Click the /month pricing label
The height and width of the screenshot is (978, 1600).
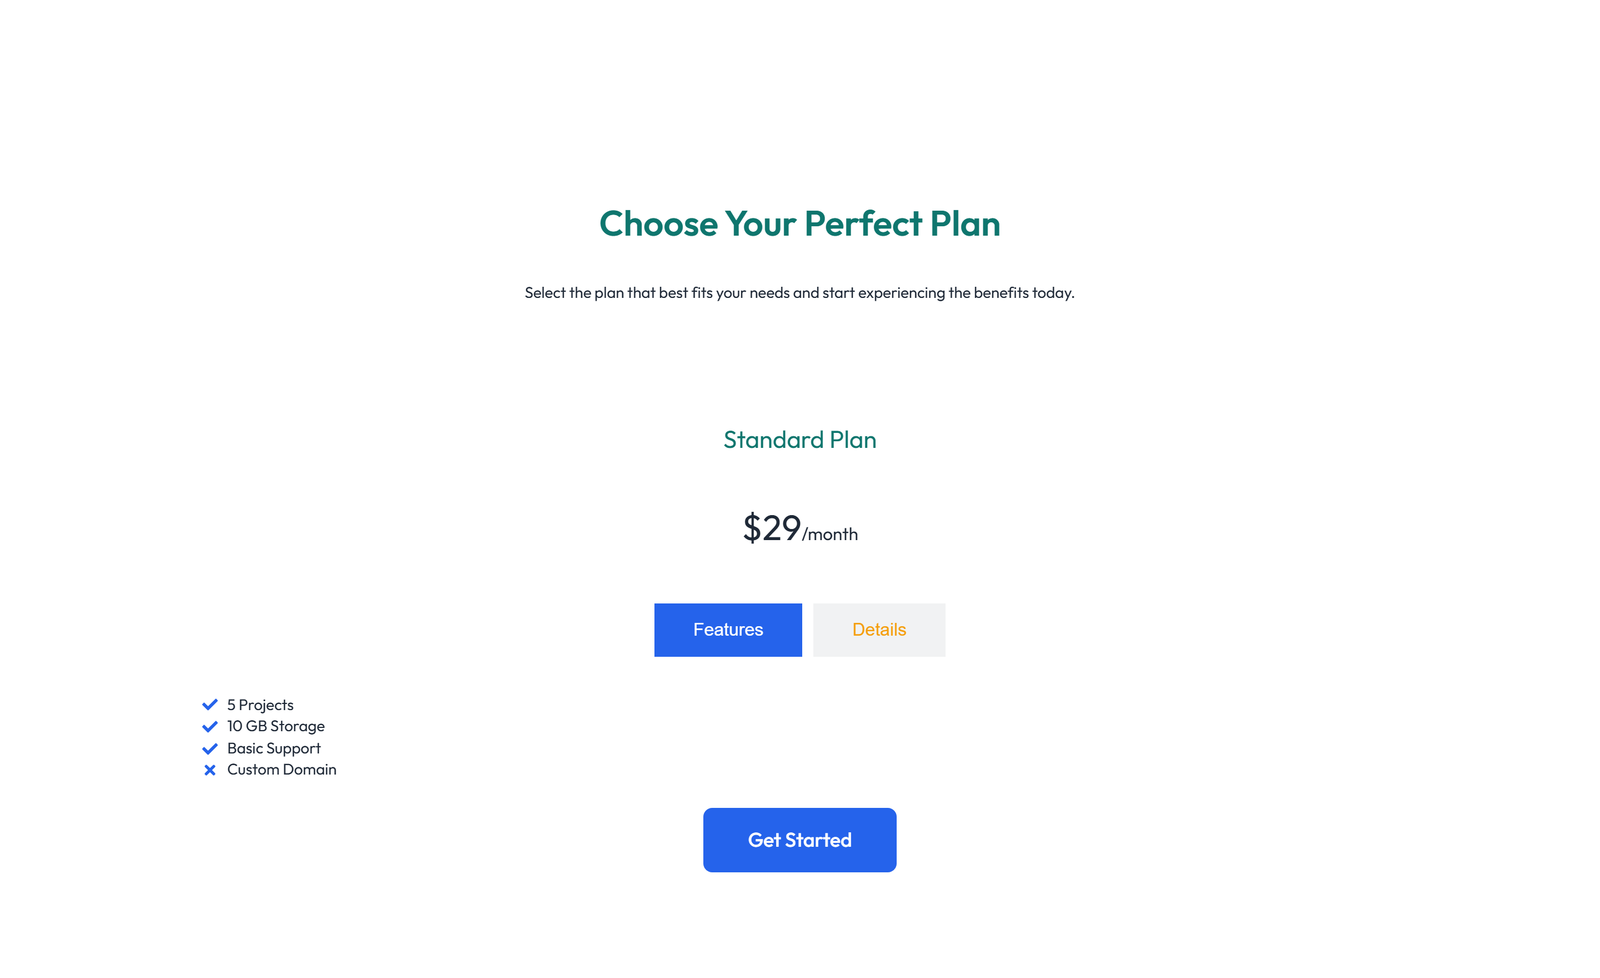coord(831,534)
